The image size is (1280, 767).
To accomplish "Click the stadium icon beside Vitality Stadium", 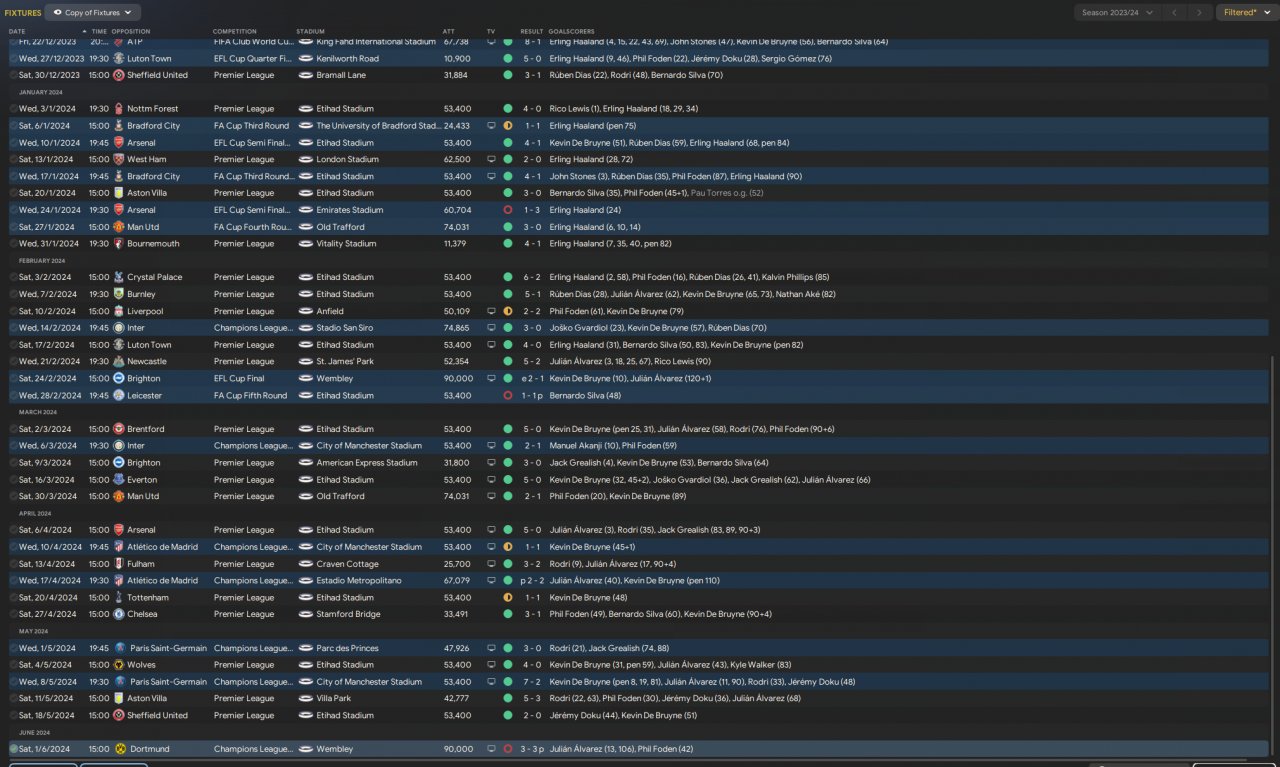I will tap(306, 244).
